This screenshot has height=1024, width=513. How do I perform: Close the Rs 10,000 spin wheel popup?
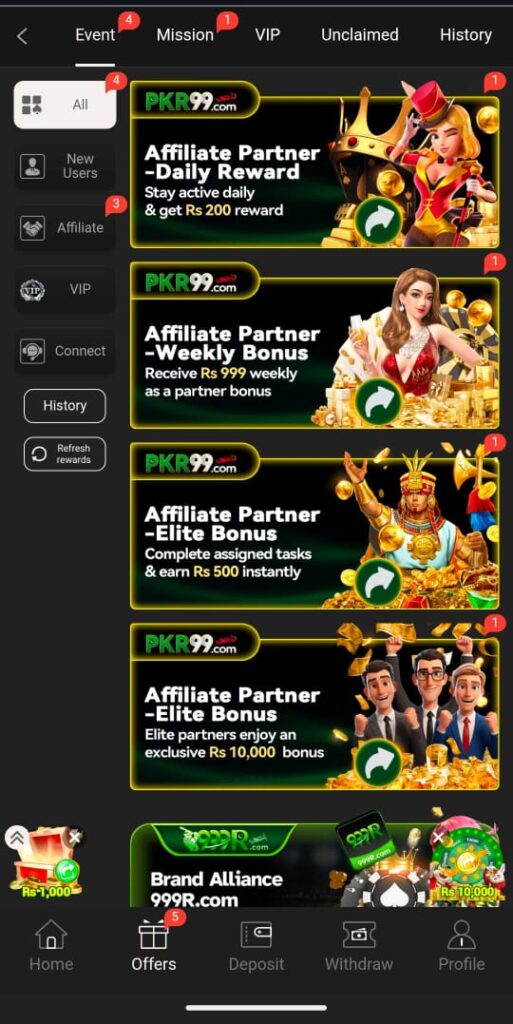(439, 837)
